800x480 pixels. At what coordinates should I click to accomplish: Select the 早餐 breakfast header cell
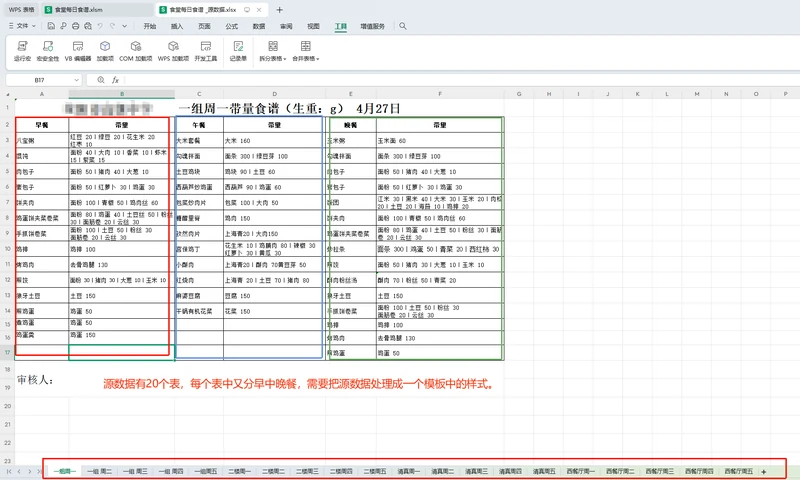tap(42, 124)
